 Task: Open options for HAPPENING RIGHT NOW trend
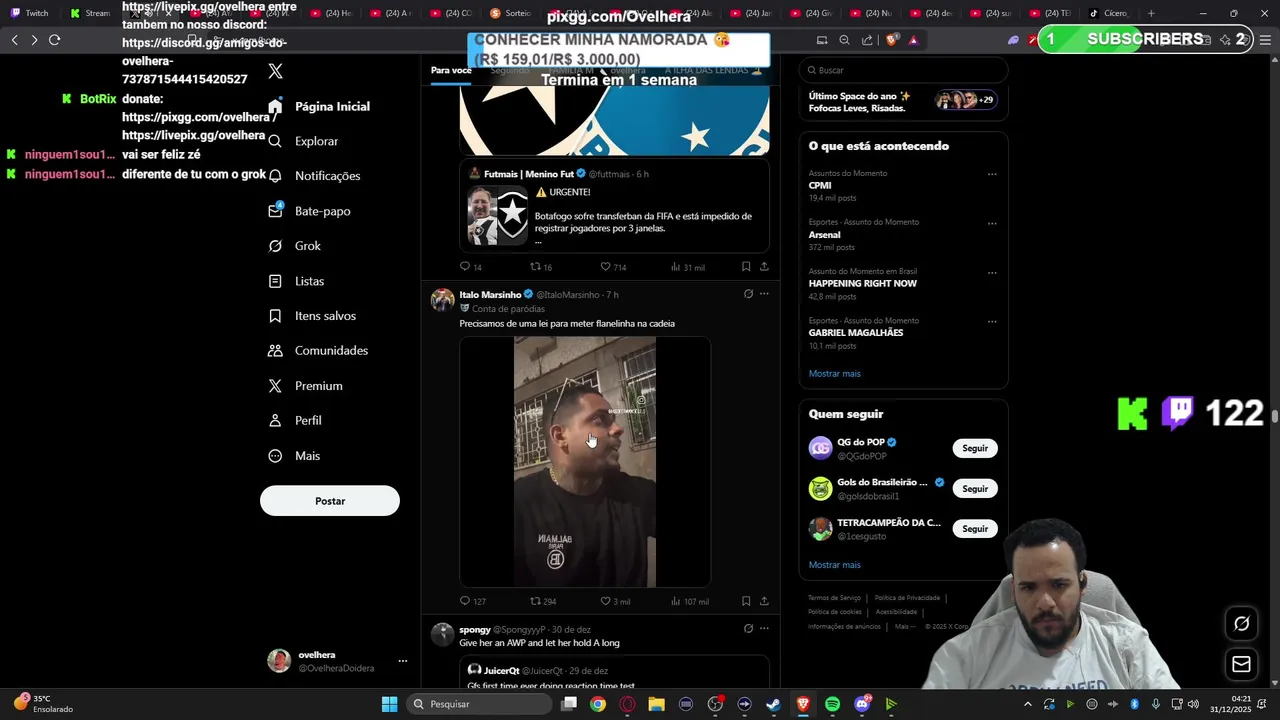[x=992, y=272]
